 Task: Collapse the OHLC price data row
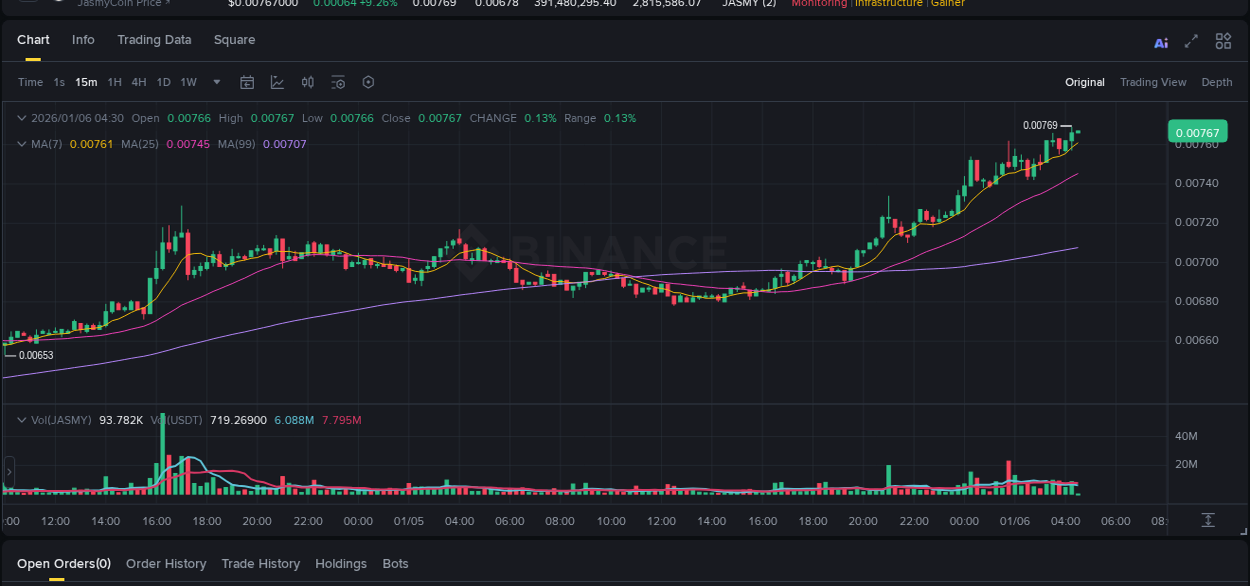pos(20,118)
